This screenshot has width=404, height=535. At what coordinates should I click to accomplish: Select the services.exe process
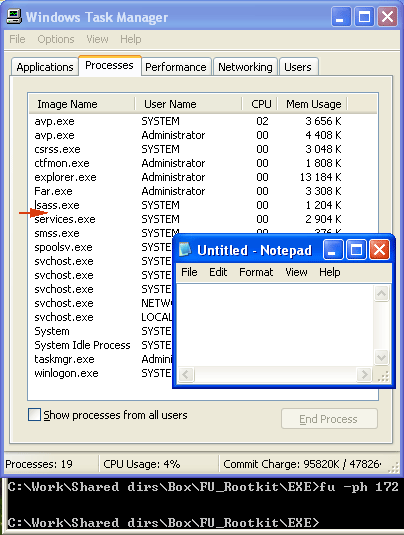pyautogui.click(x=203, y=219)
